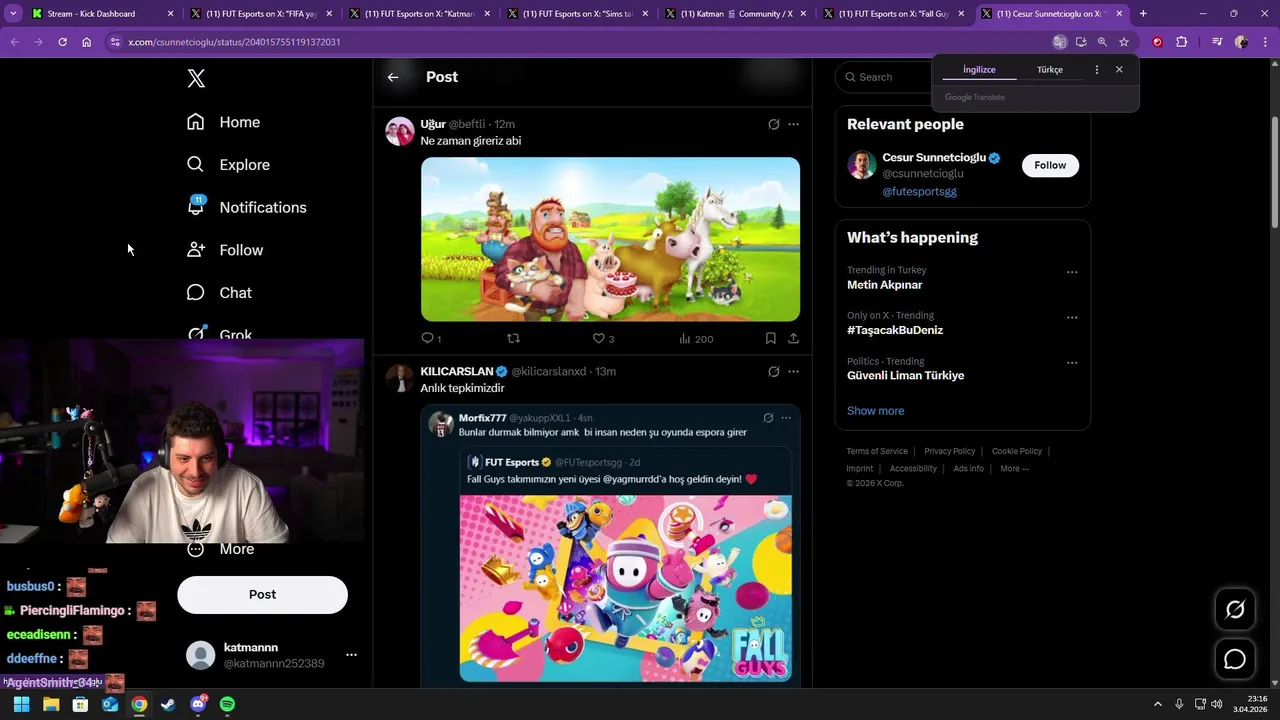Open katmannn account options menu
The height and width of the screenshot is (720, 1280).
(351, 655)
